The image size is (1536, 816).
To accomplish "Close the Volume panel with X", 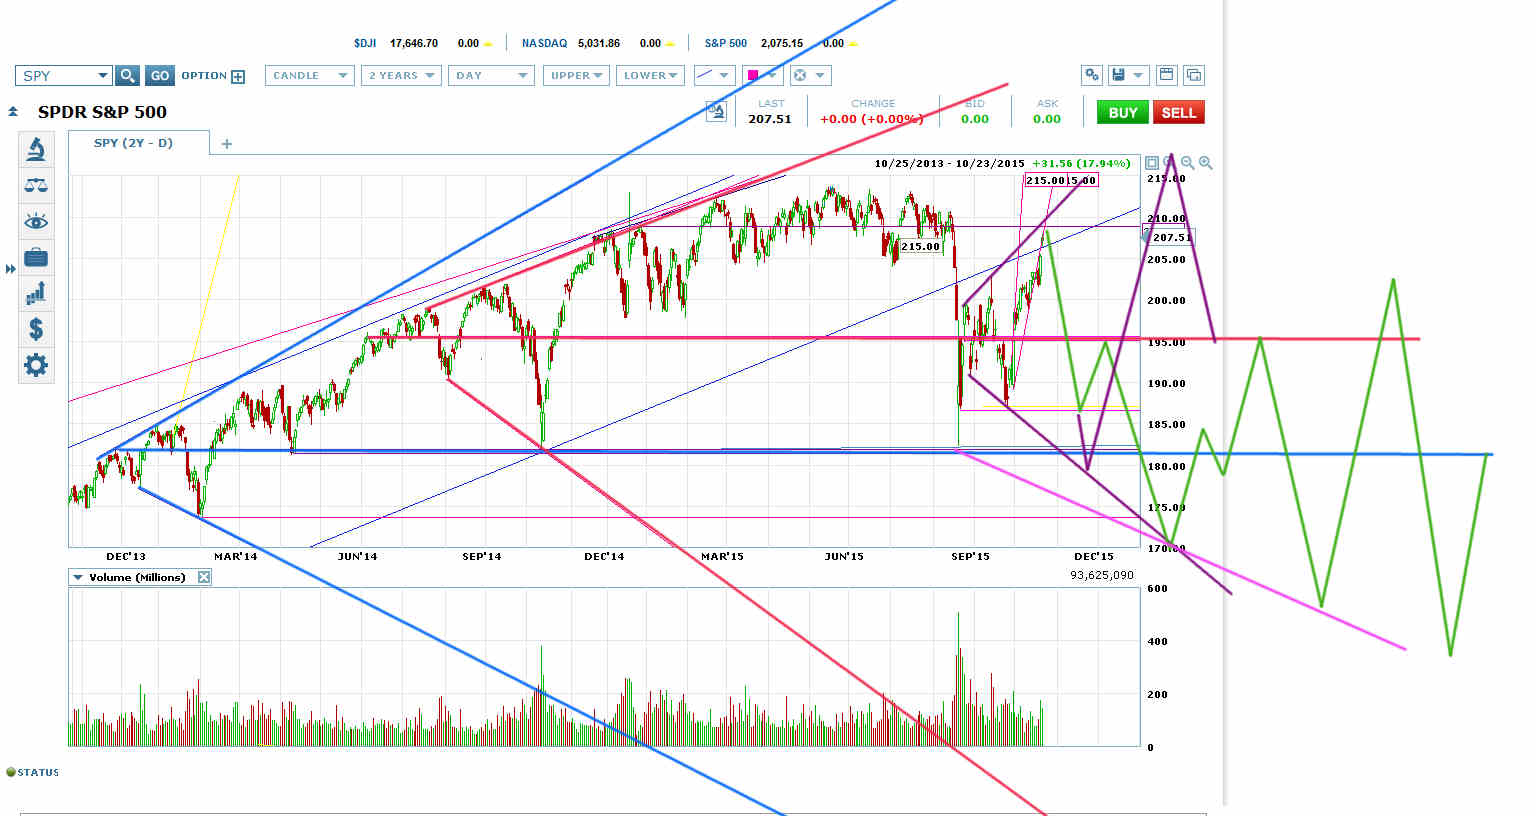I will (204, 577).
